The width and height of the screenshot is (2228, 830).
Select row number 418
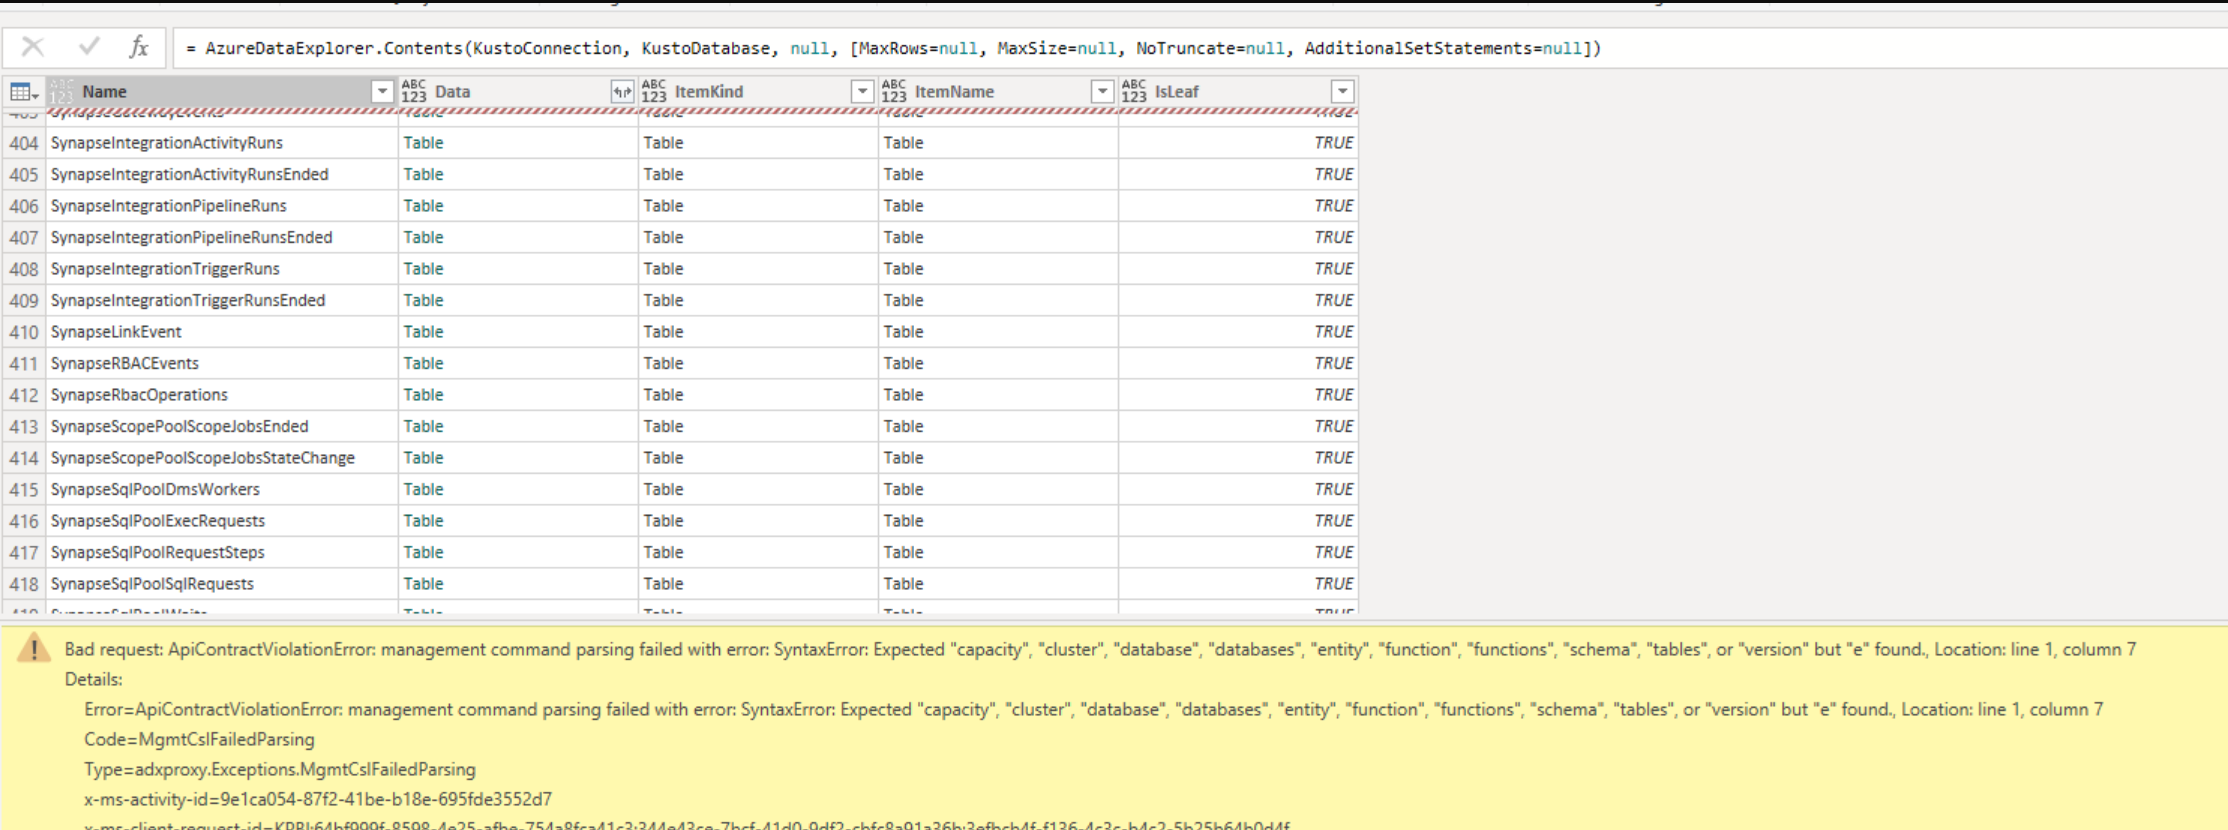click(x=24, y=584)
